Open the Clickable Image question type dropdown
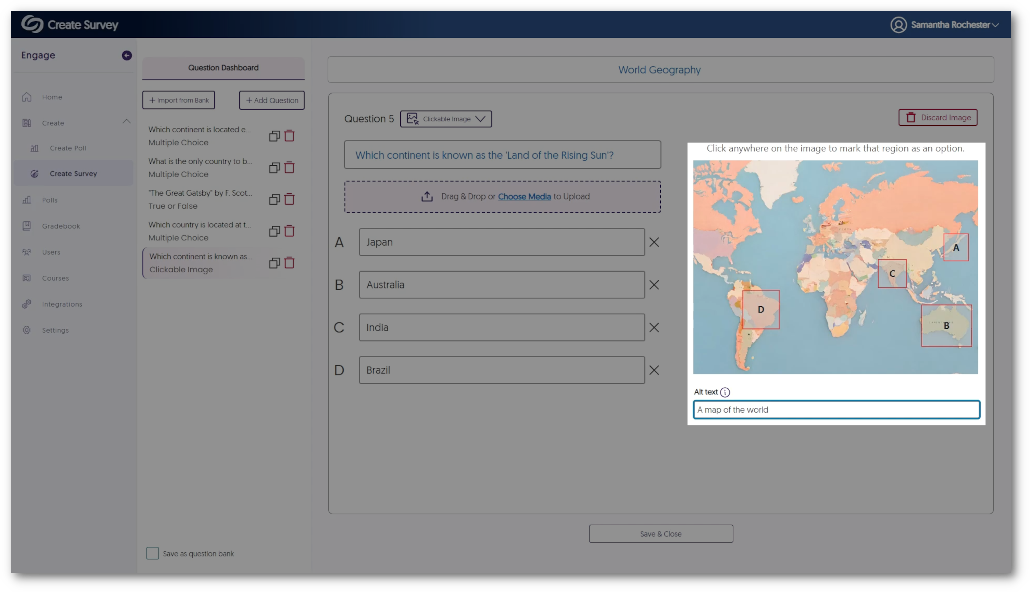 coord(446,119)
